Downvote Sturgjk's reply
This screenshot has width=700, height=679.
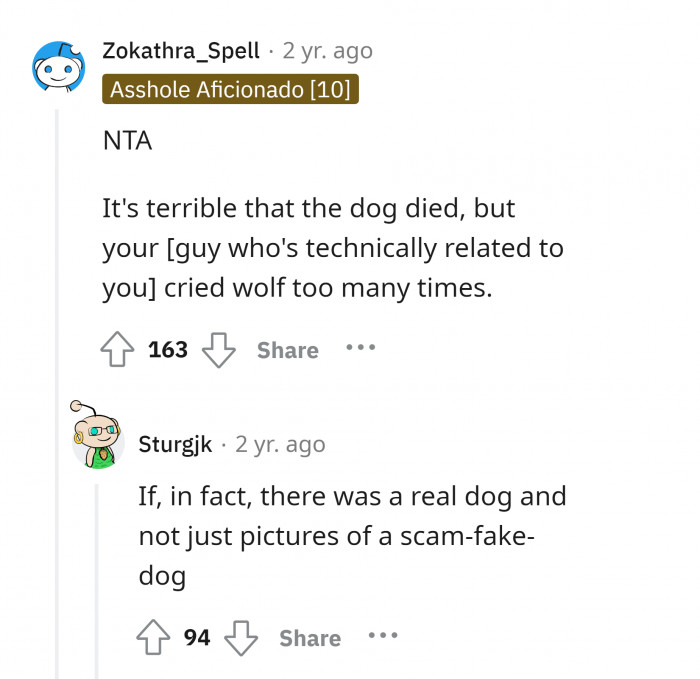[x=241, y=638]
